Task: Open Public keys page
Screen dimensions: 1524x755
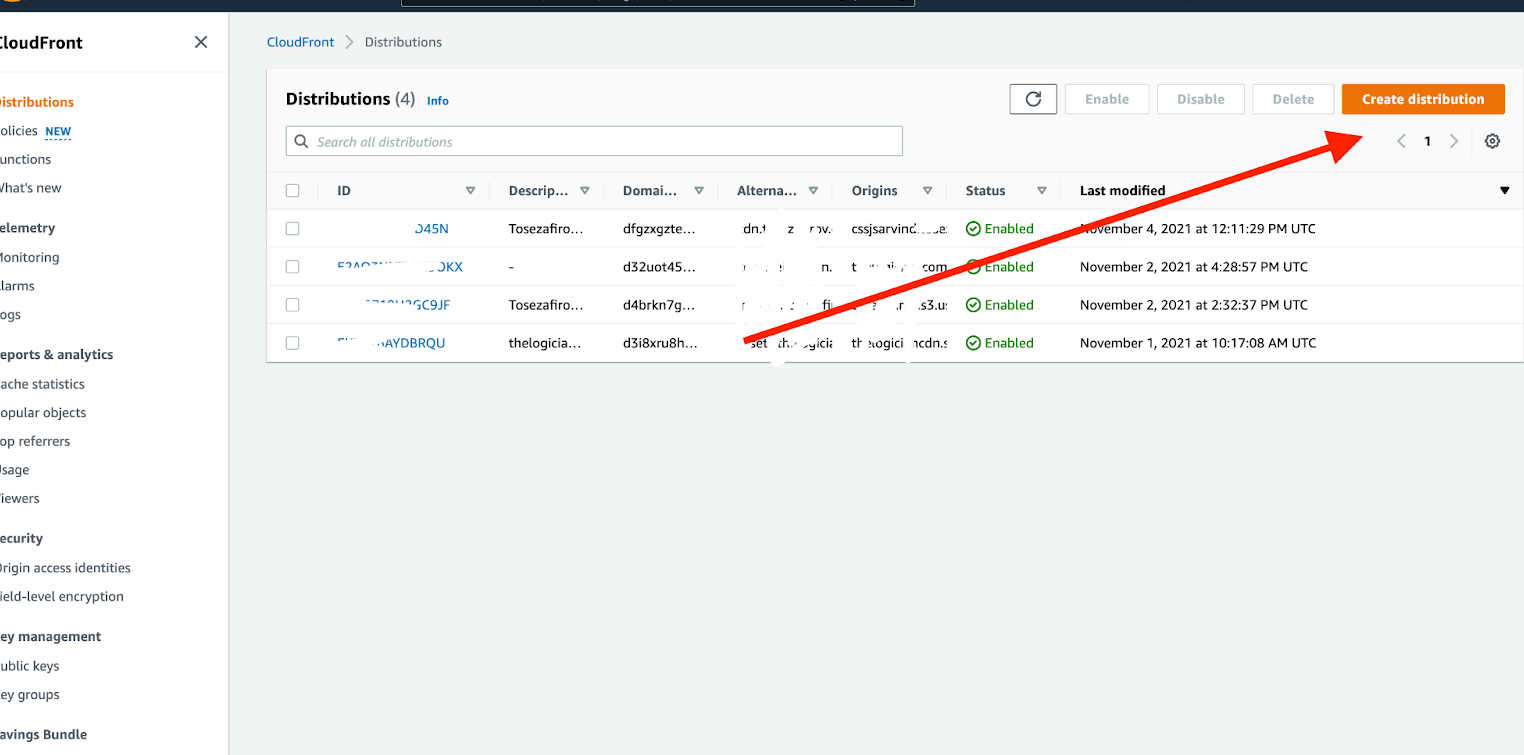Action: tap(29, 666)
